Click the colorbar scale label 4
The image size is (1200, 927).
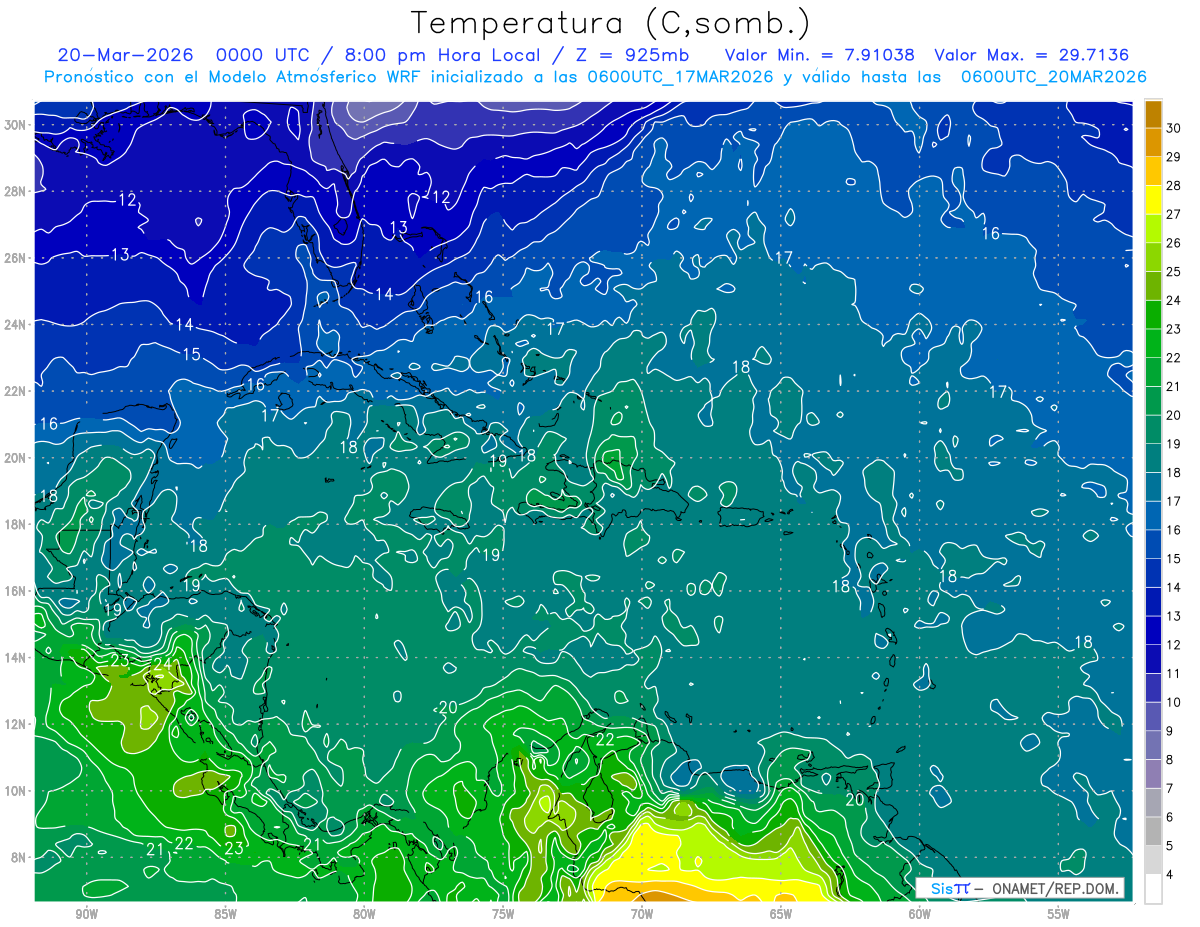pyautogui.click(x=1171, y=875)
